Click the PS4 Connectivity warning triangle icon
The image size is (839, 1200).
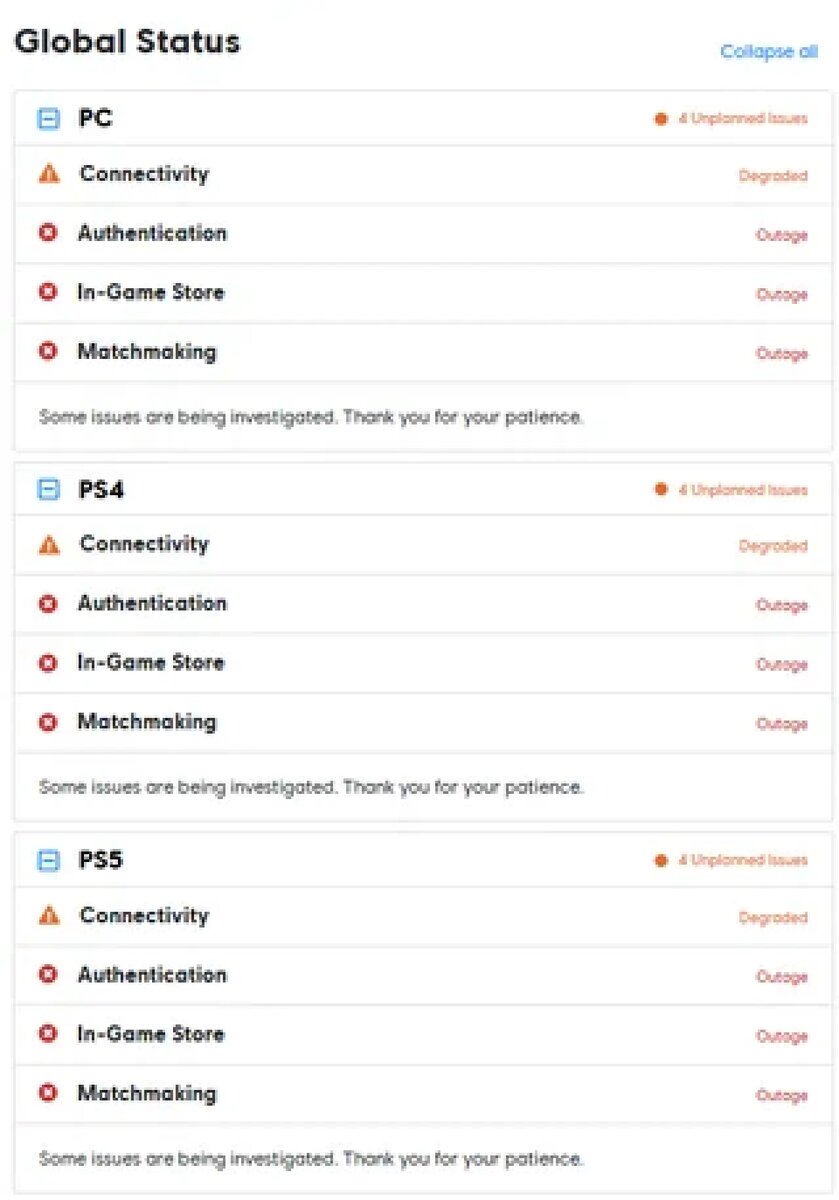click(49, 545)
